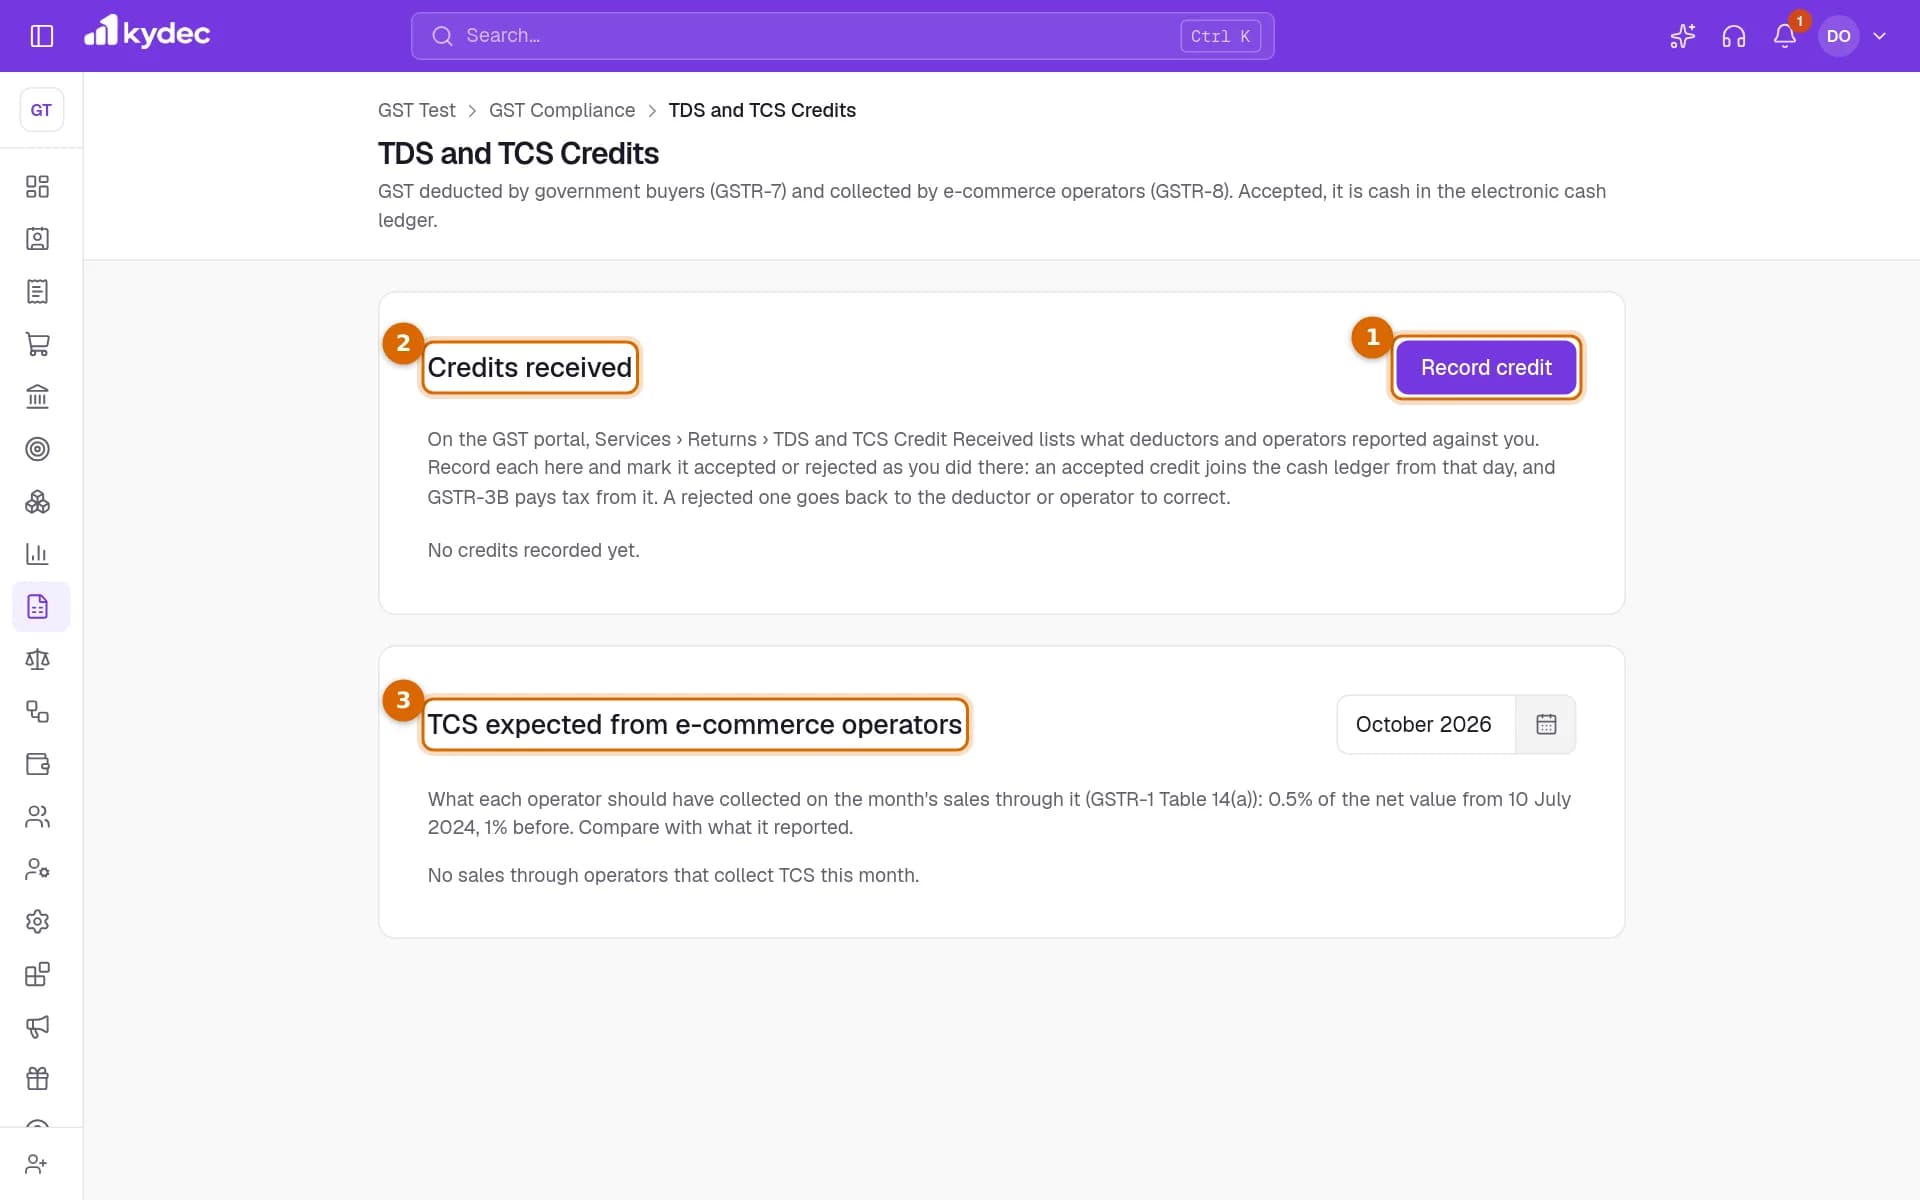Go to GST Compliance breadcrumb
This screenshot has height=1200, width=1920.
pyautogui.click(x=562, y=110)
